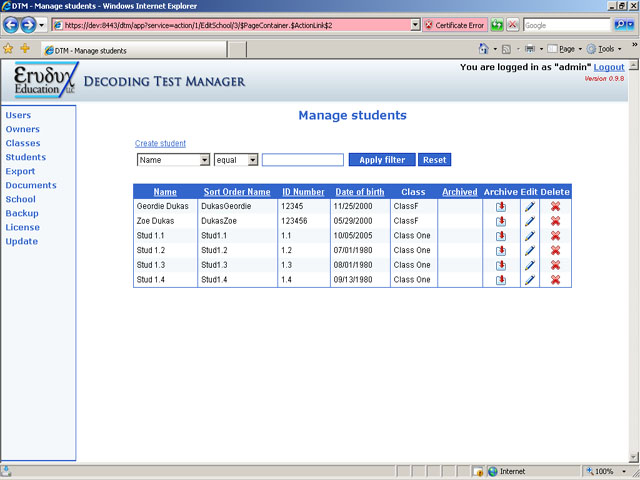
Task: Open the equal operator dropdown
Action: (x=253, y=160)
